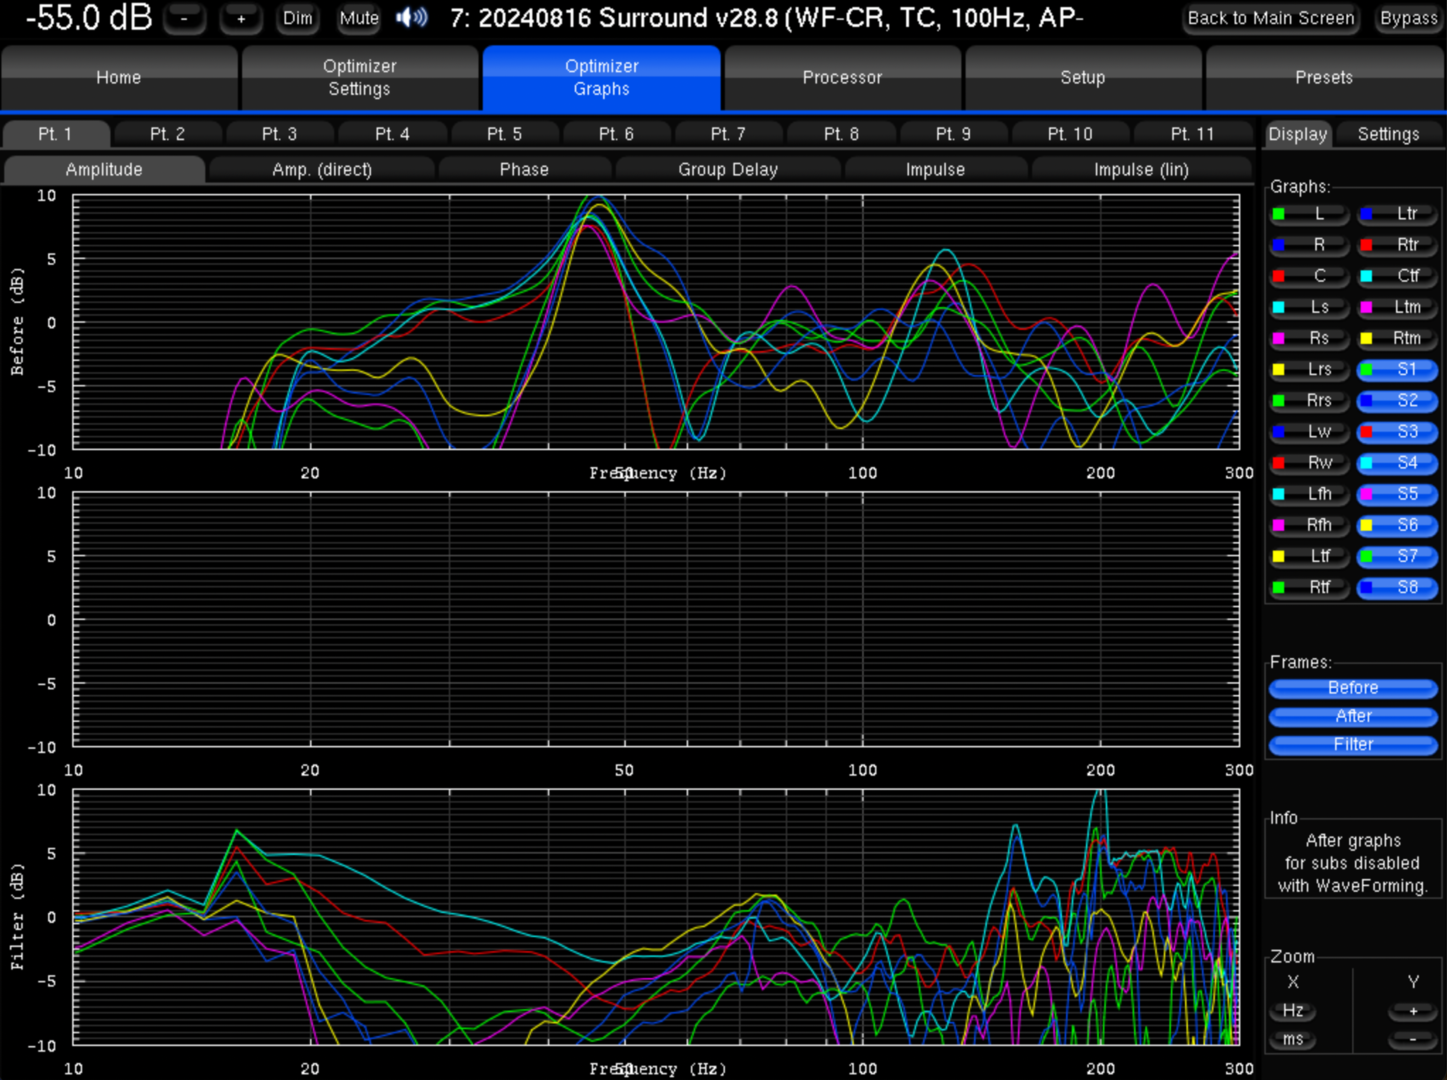This screenshot has height=1080, width=1447.
Task: Select measurement point Pt. 5
Action: pos(504,134)
